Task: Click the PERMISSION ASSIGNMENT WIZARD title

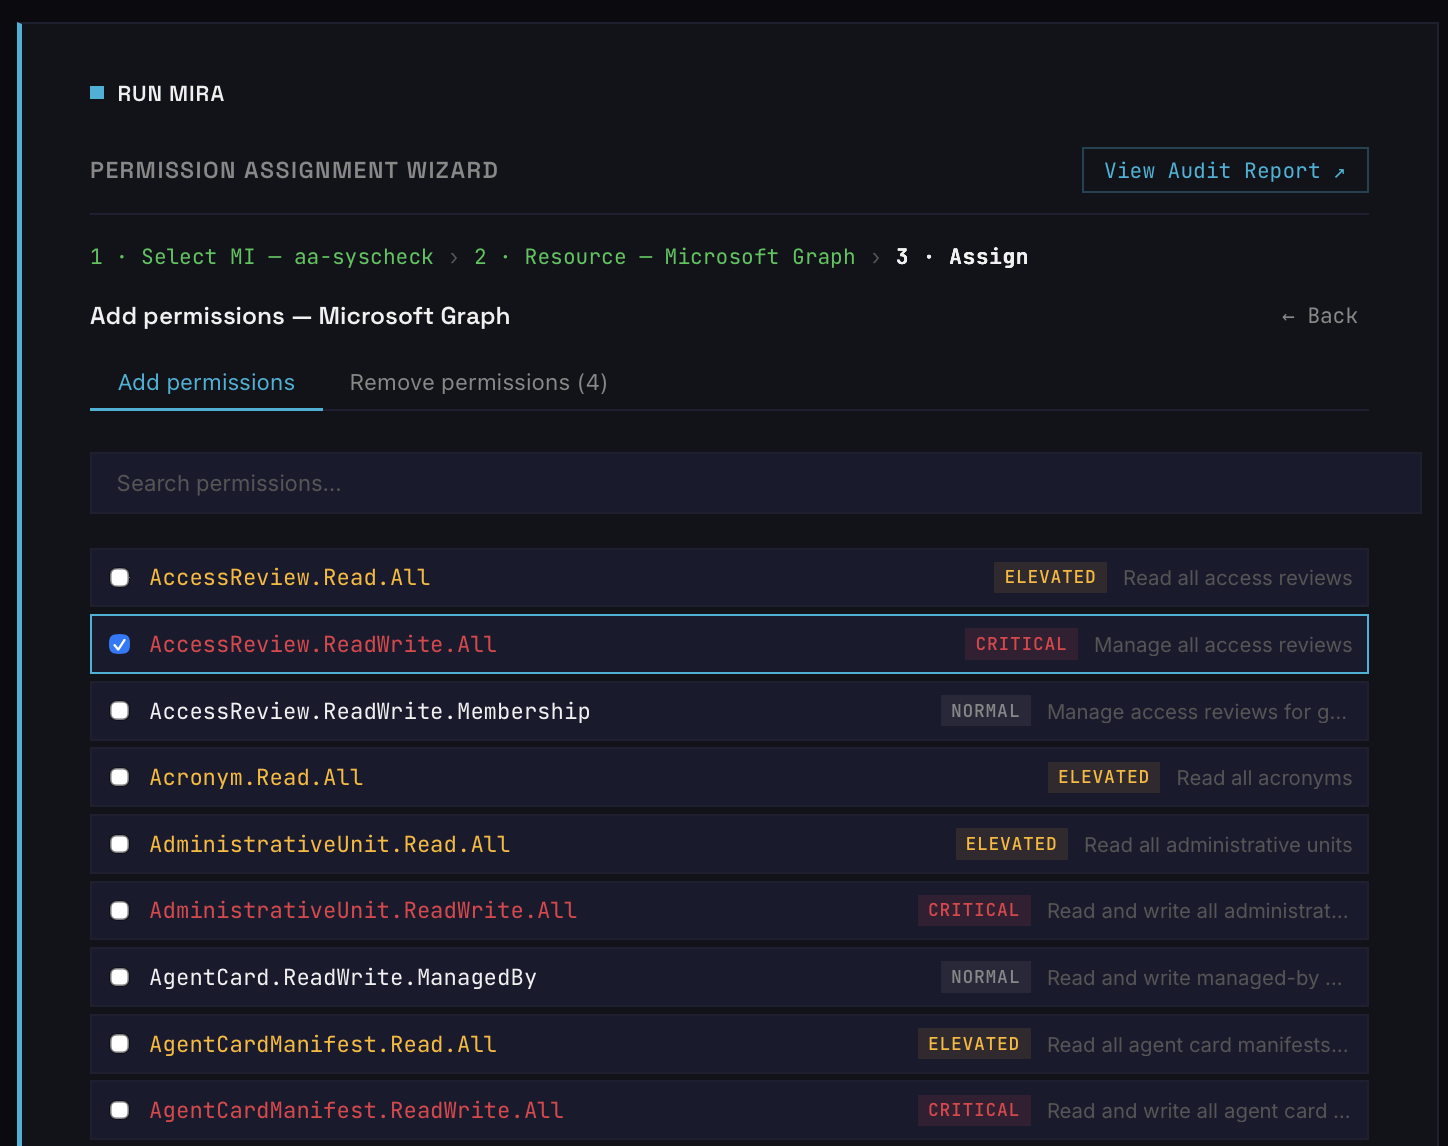Action: pyautogui.click(x=294, y=170)
